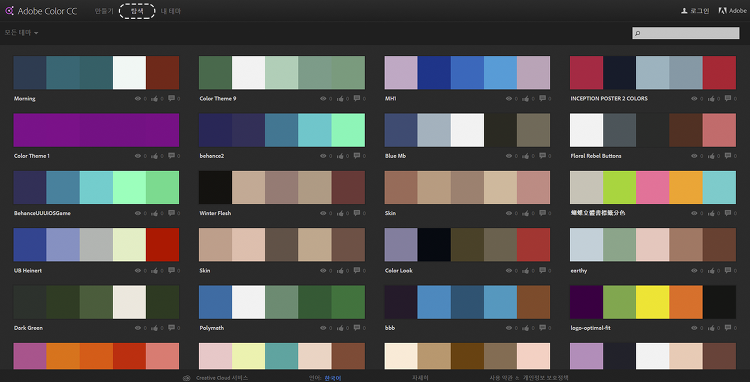750x382 pixels.
Task: Click the thumbs-up icon for the Morning theme
Action: 154,98
